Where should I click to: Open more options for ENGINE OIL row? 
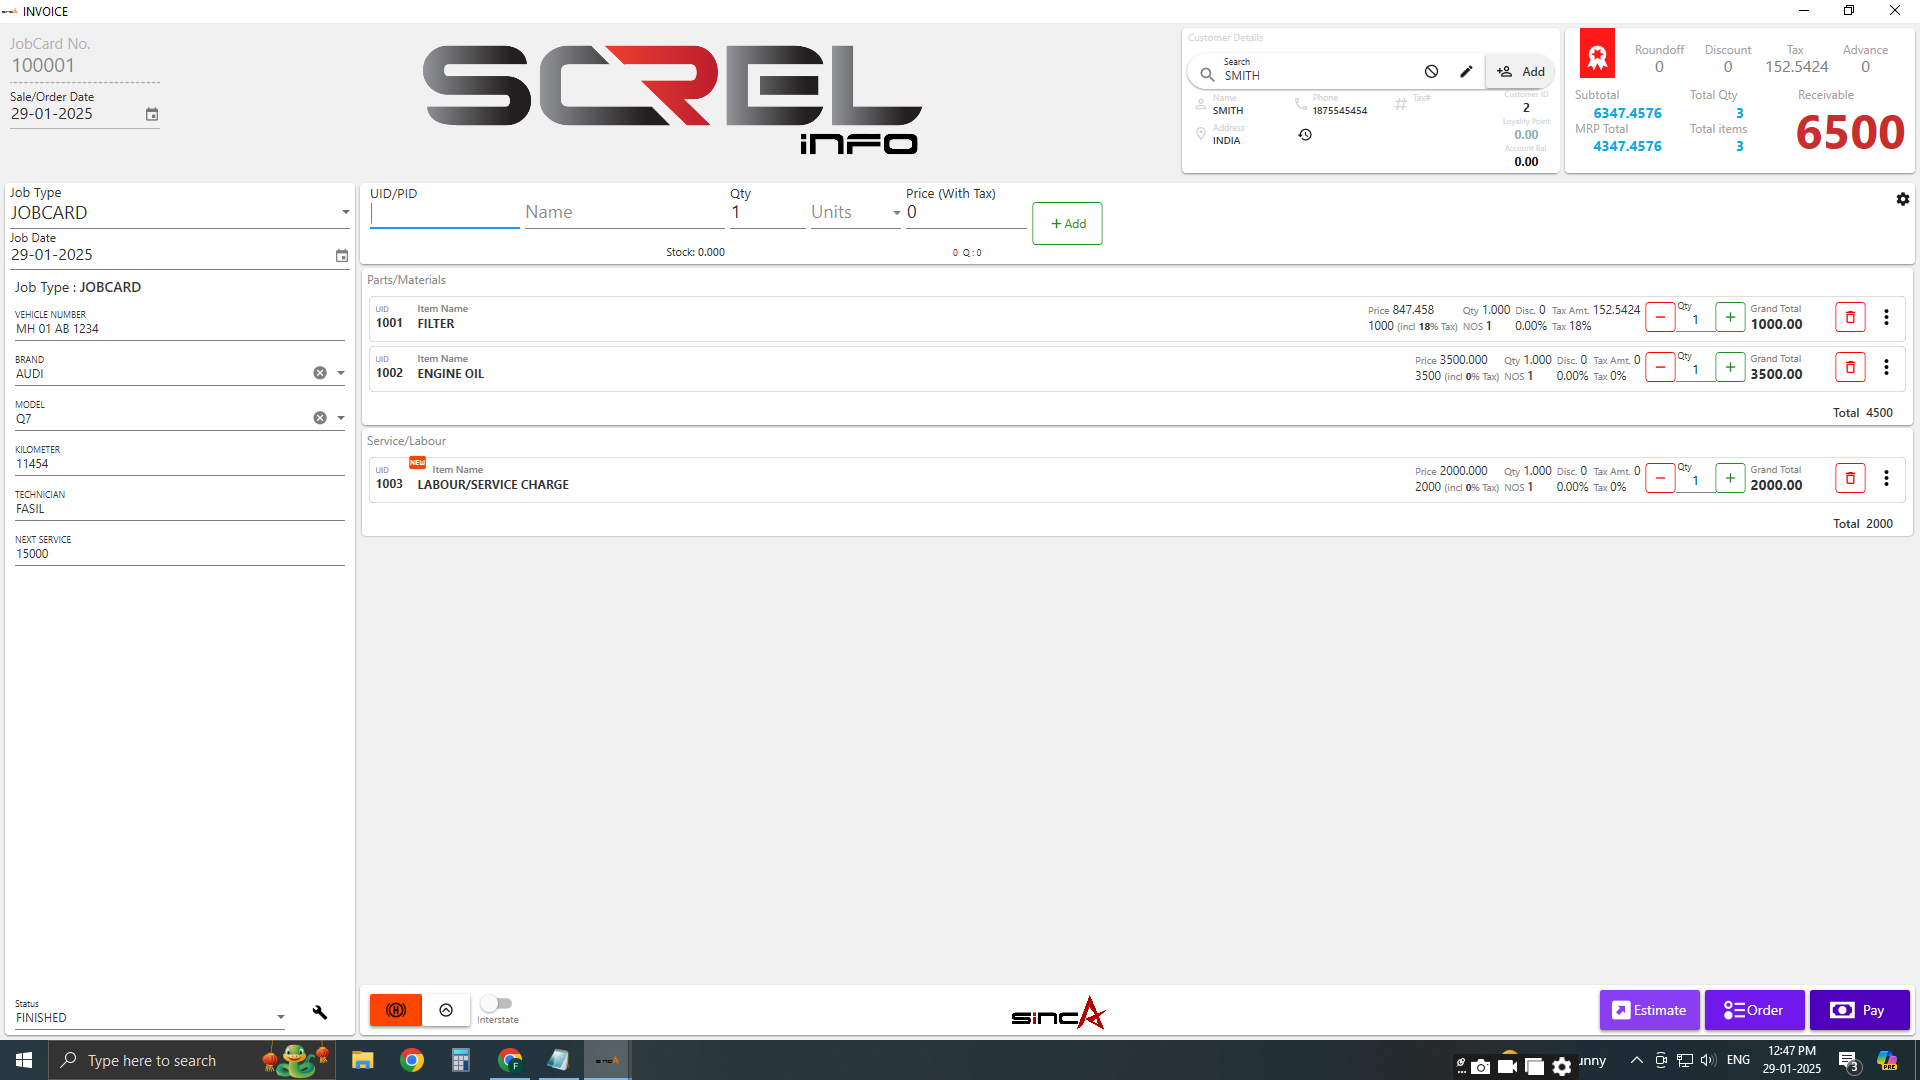[1886, 367]
